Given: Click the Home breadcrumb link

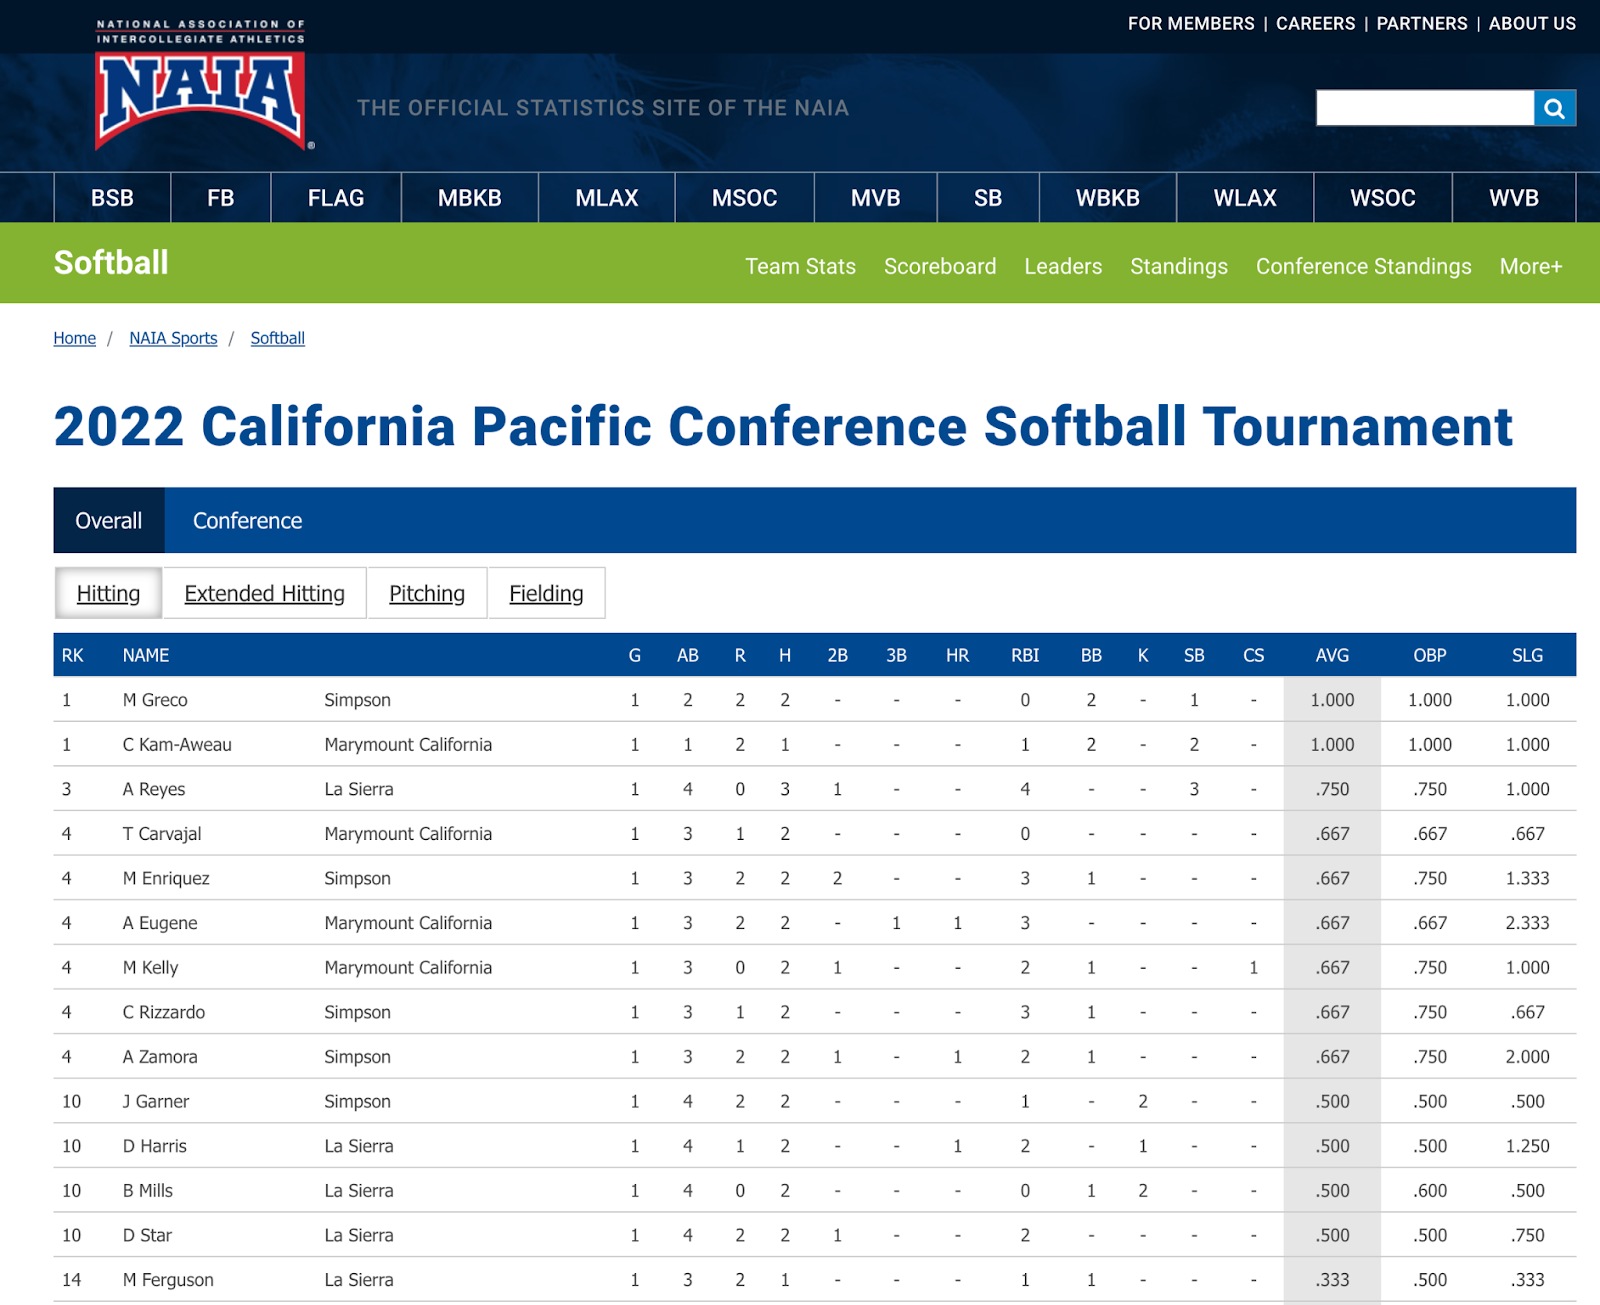Looking at the screenshot, I should (x=75, y=338).
